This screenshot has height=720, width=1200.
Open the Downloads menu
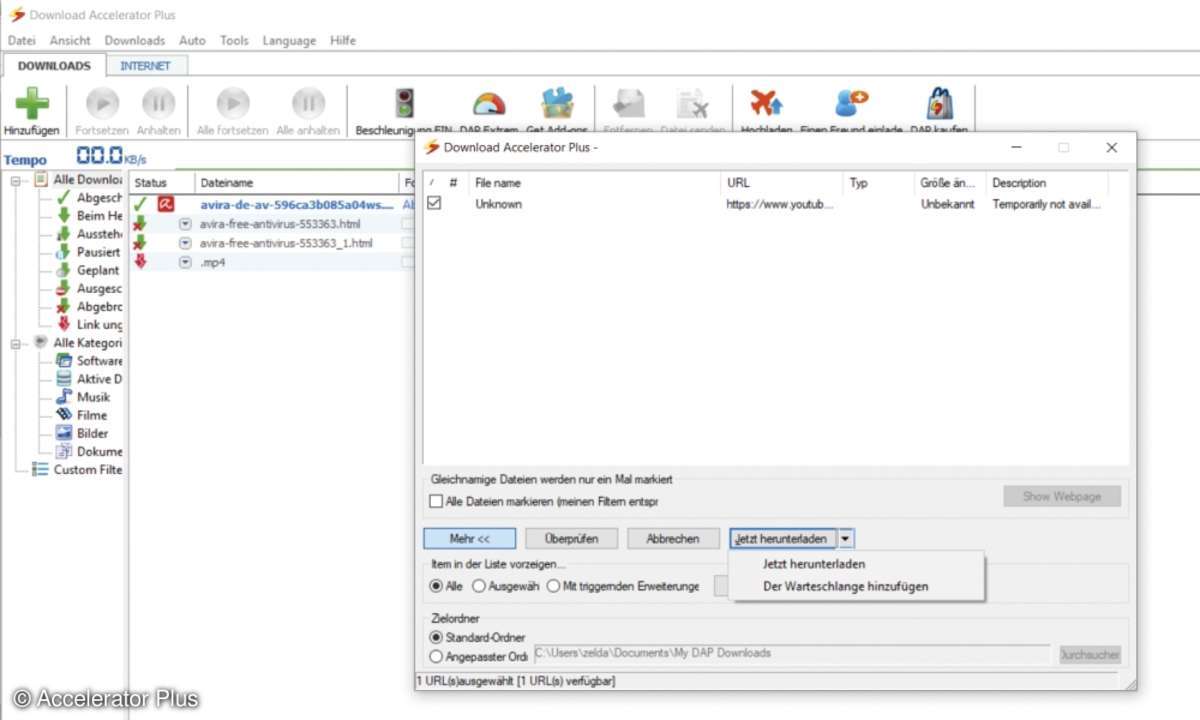tap(135, 41)
